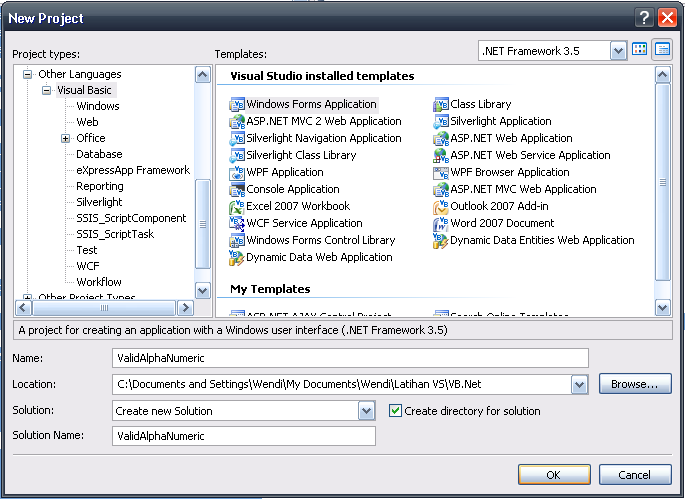
Task: Select Excel 2007 Workbook template icon
Action: tap(237, 206)
